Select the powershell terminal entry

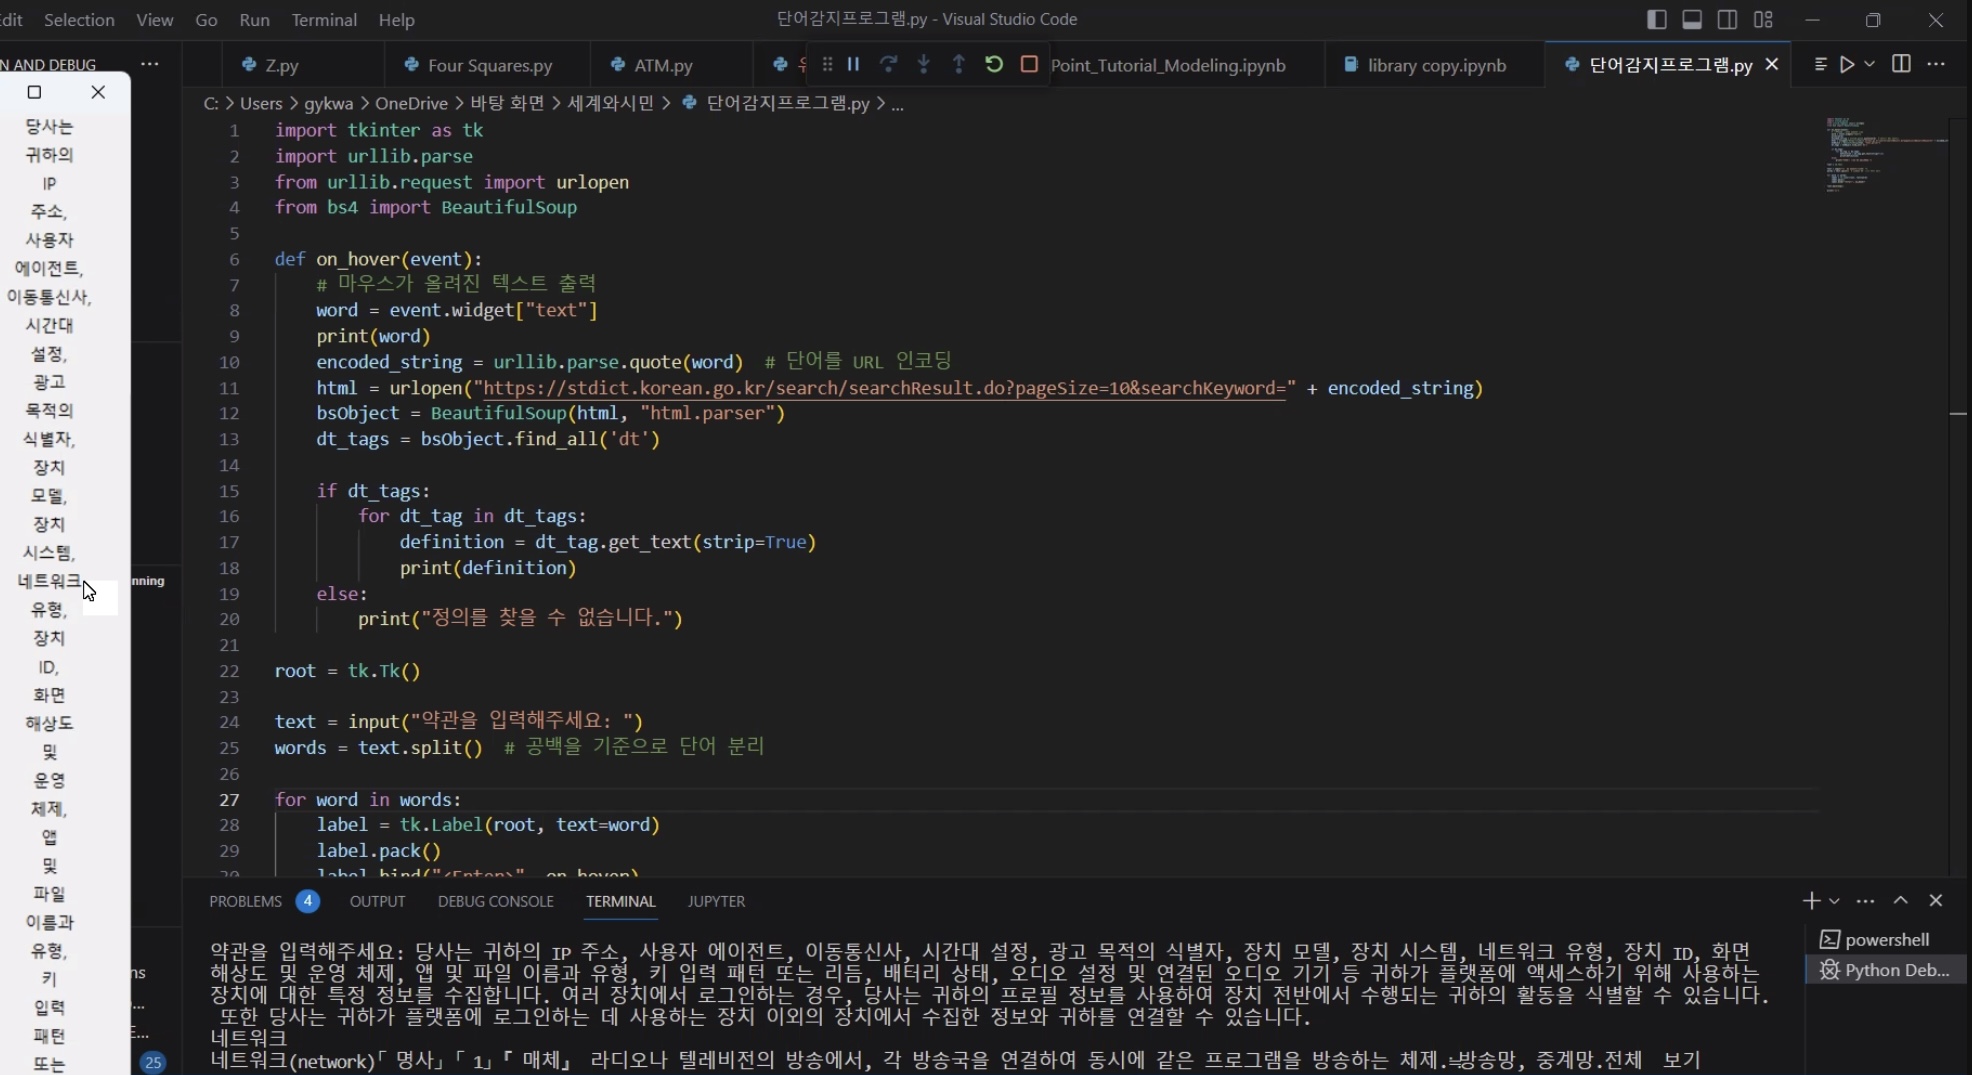coord(1886,940)
